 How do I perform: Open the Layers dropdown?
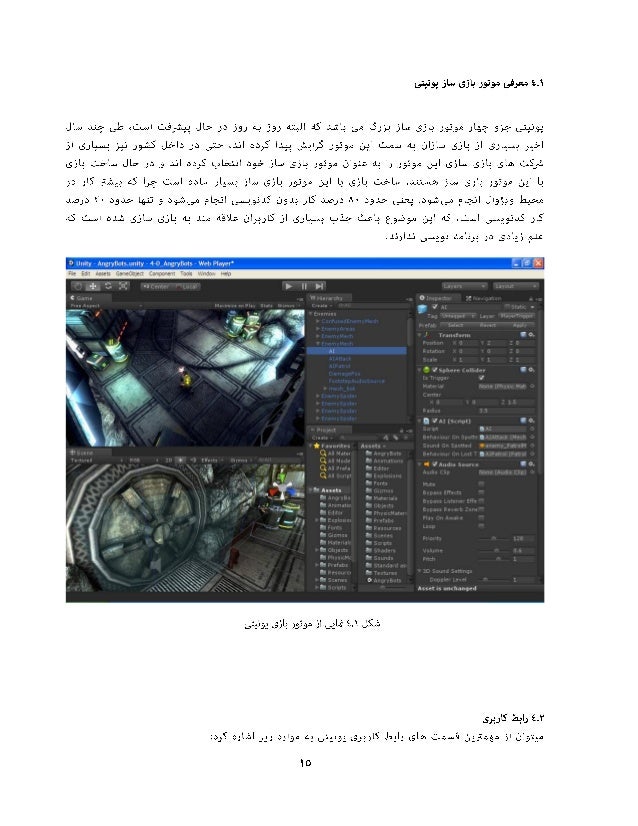(x=464, y=286)
